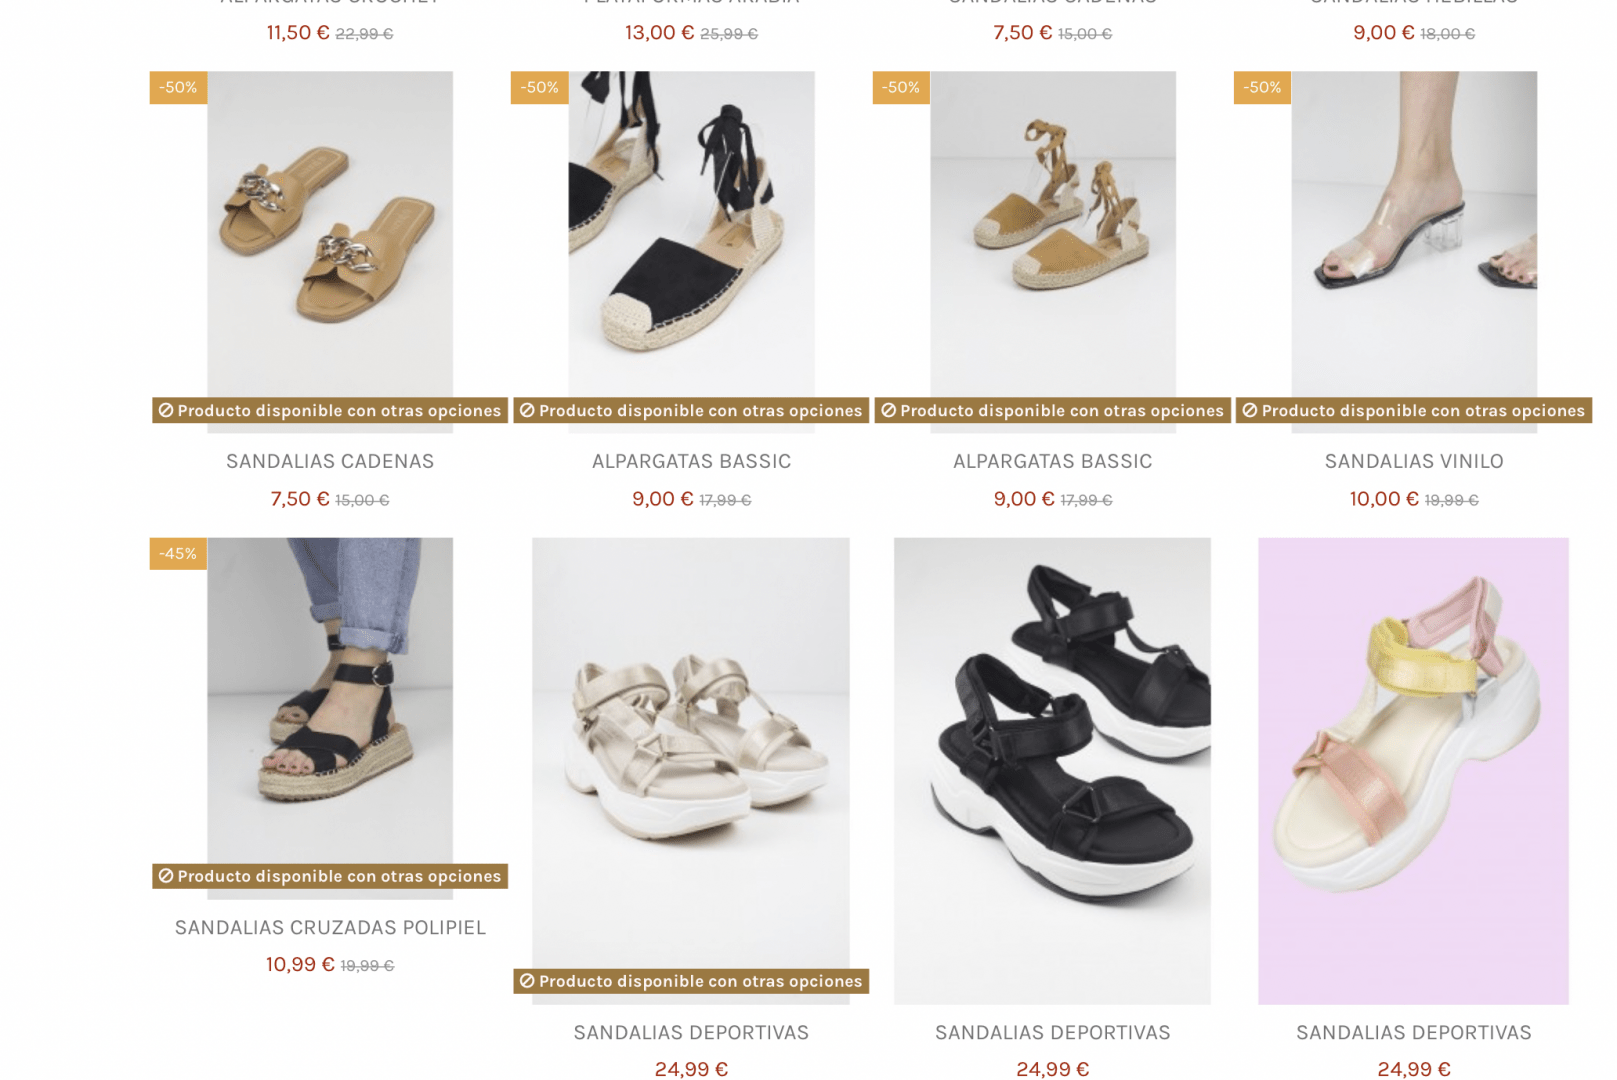Click the 10,99 € price of crossed sandals
Image resolution: width=1617 pixels, height=1080 pixels.
300,964
